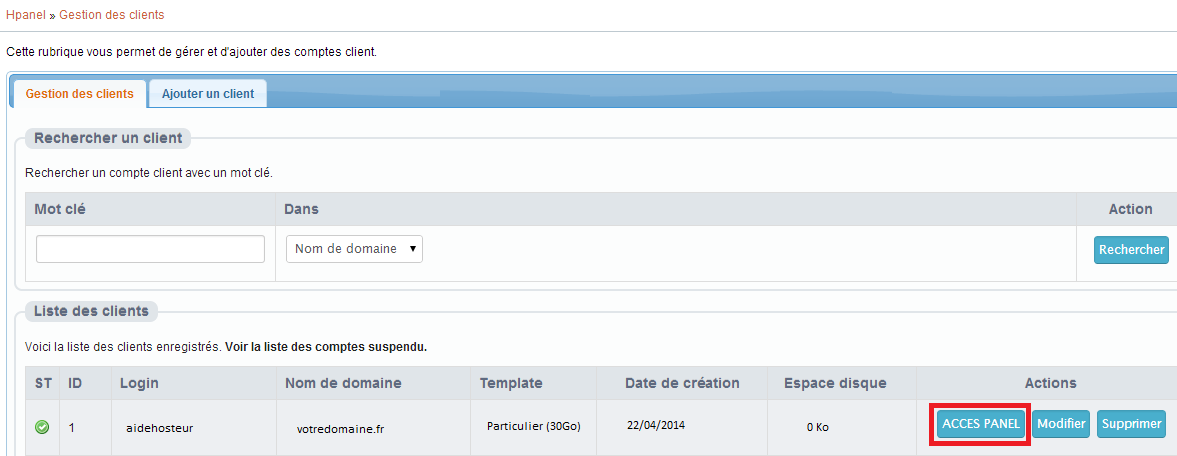Click Modifier for client aidehosteur
This screenshot has height=456, width=1177.
1061,424
